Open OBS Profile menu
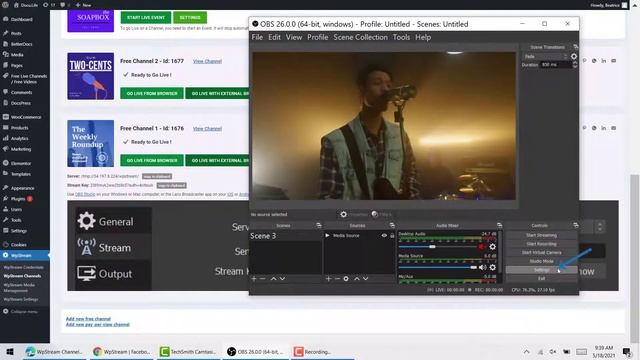Viewport: 640px width, 360px height. click(318, 37)
